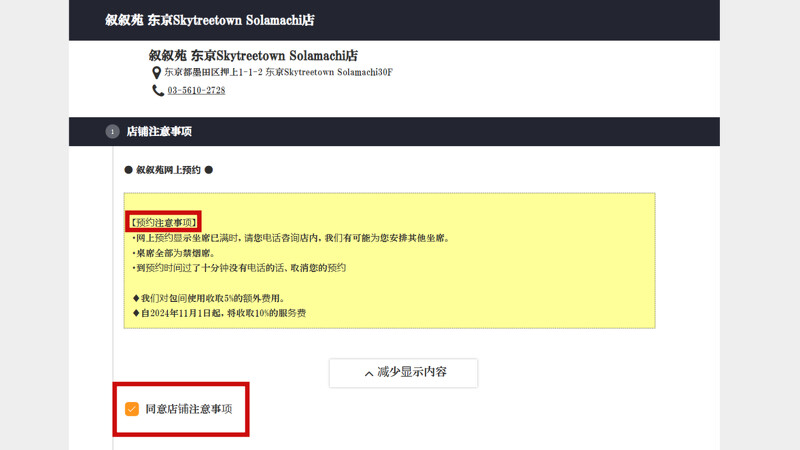The width and height of the screenshot is (800, 450).
Task: Click the store address text
Action: point(278,73)
